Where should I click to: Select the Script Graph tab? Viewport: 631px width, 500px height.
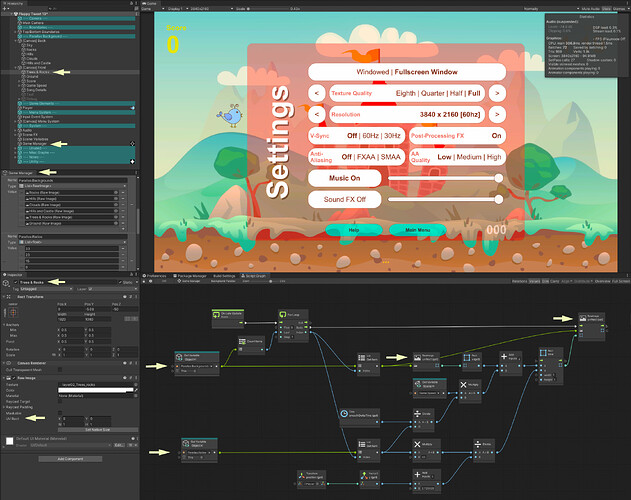tap(254, 276)
